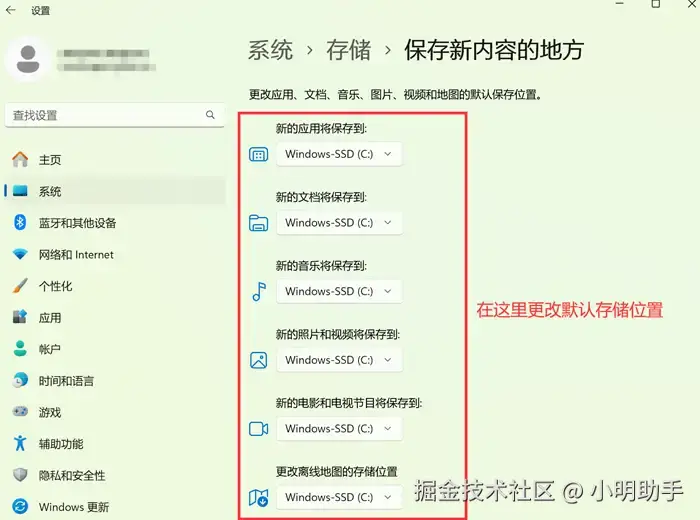The width and height of the screenshot is (700, 520).
Task: Open 帐户 settings page
Action: (115, 349)
